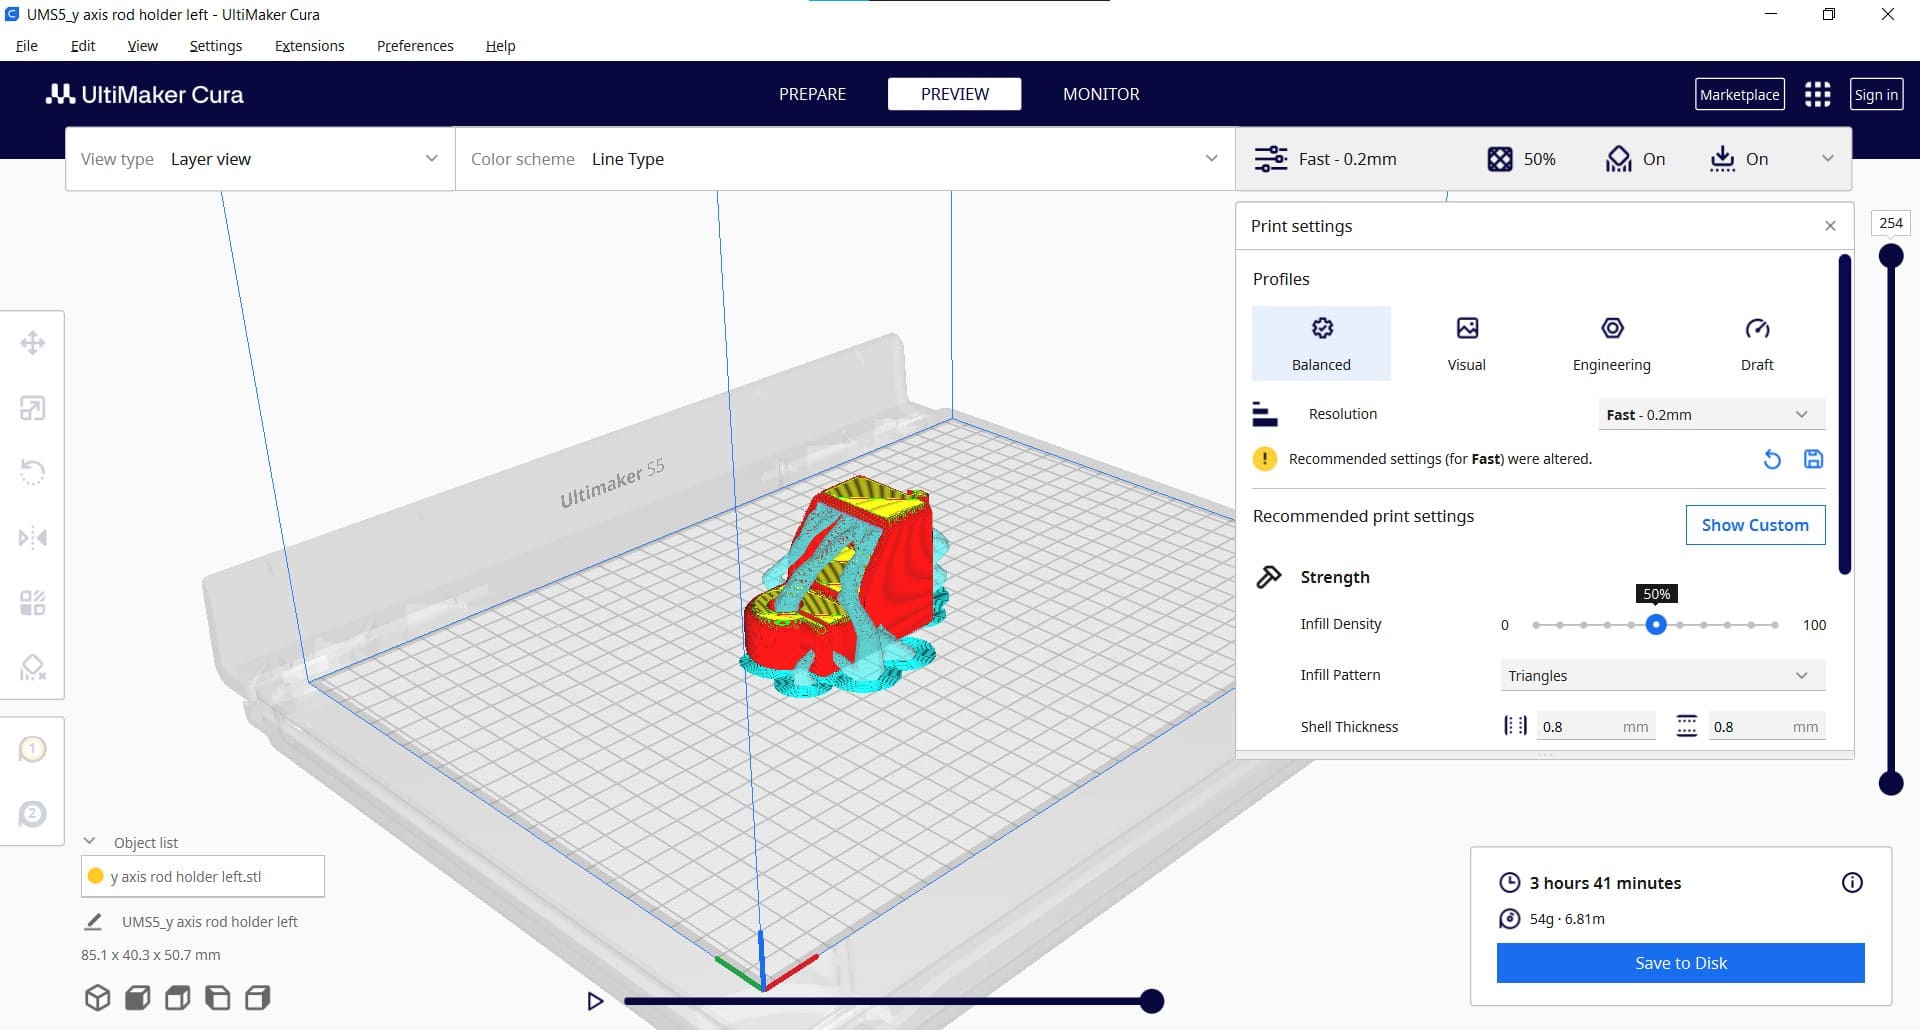Image resolution: width=1920 pixels, height=1030 pixels.
Task: Click the adhesion On icon in settings bar
Action: [x=1722, y=159]
